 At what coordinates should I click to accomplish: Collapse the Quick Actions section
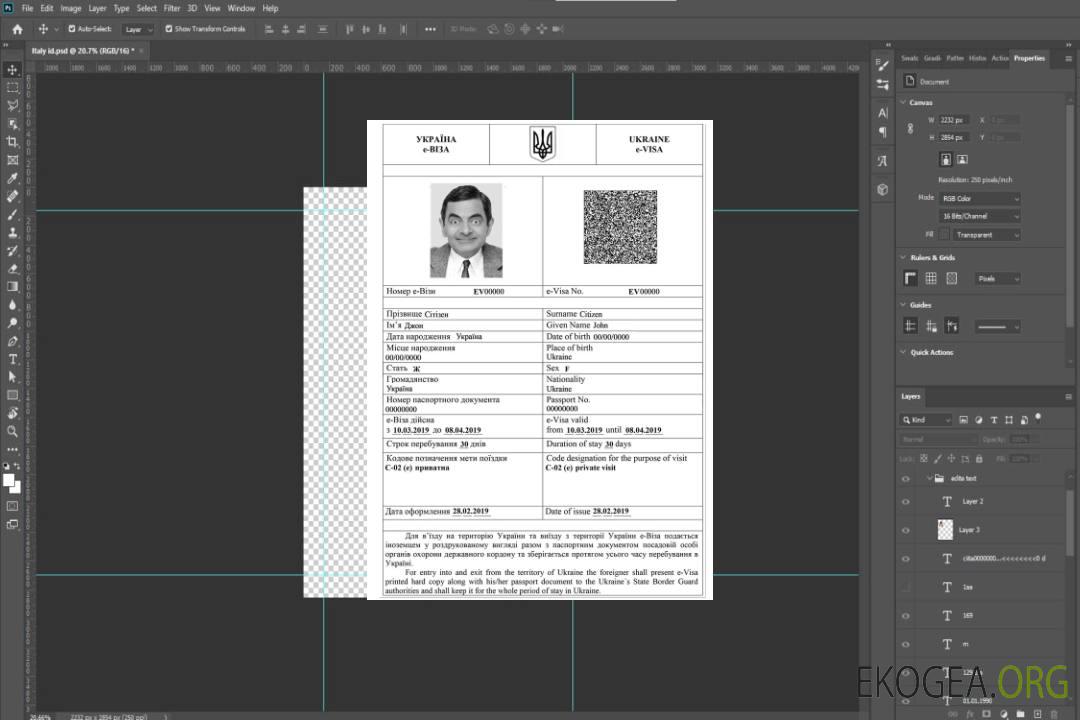[x=903, y=352]
